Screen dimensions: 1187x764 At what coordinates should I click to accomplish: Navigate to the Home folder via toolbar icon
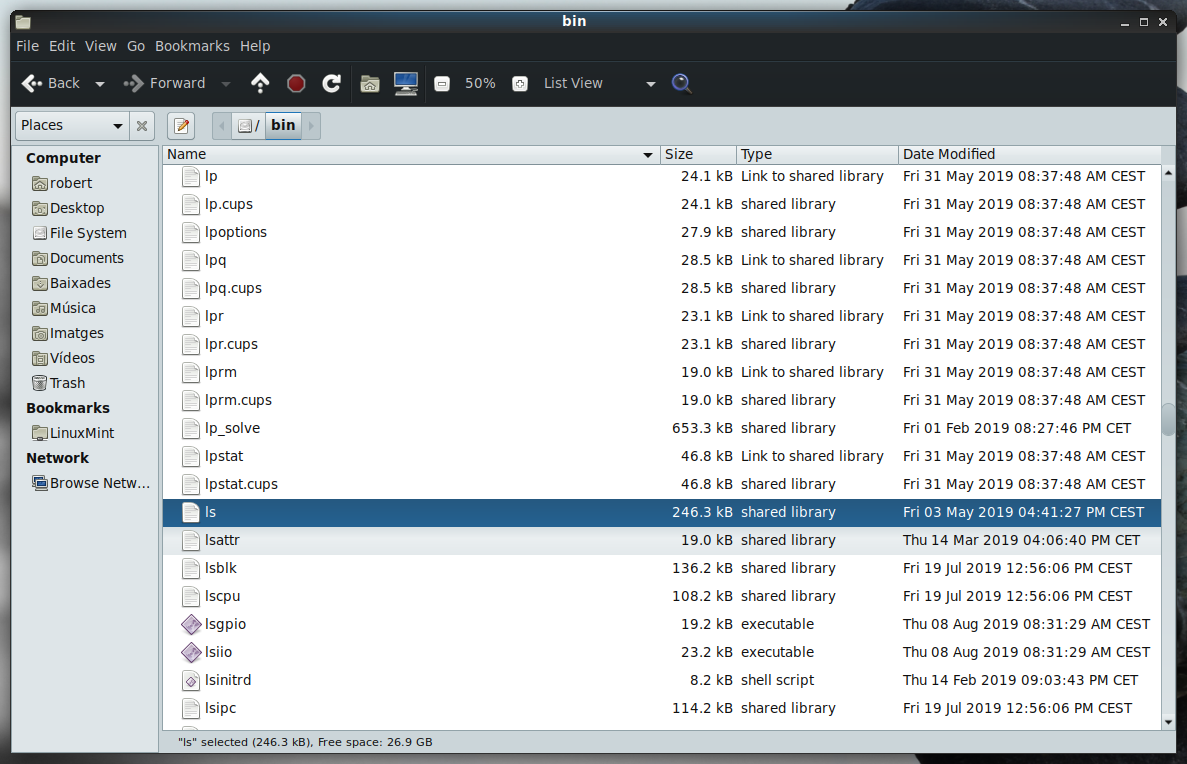point(370,83)
